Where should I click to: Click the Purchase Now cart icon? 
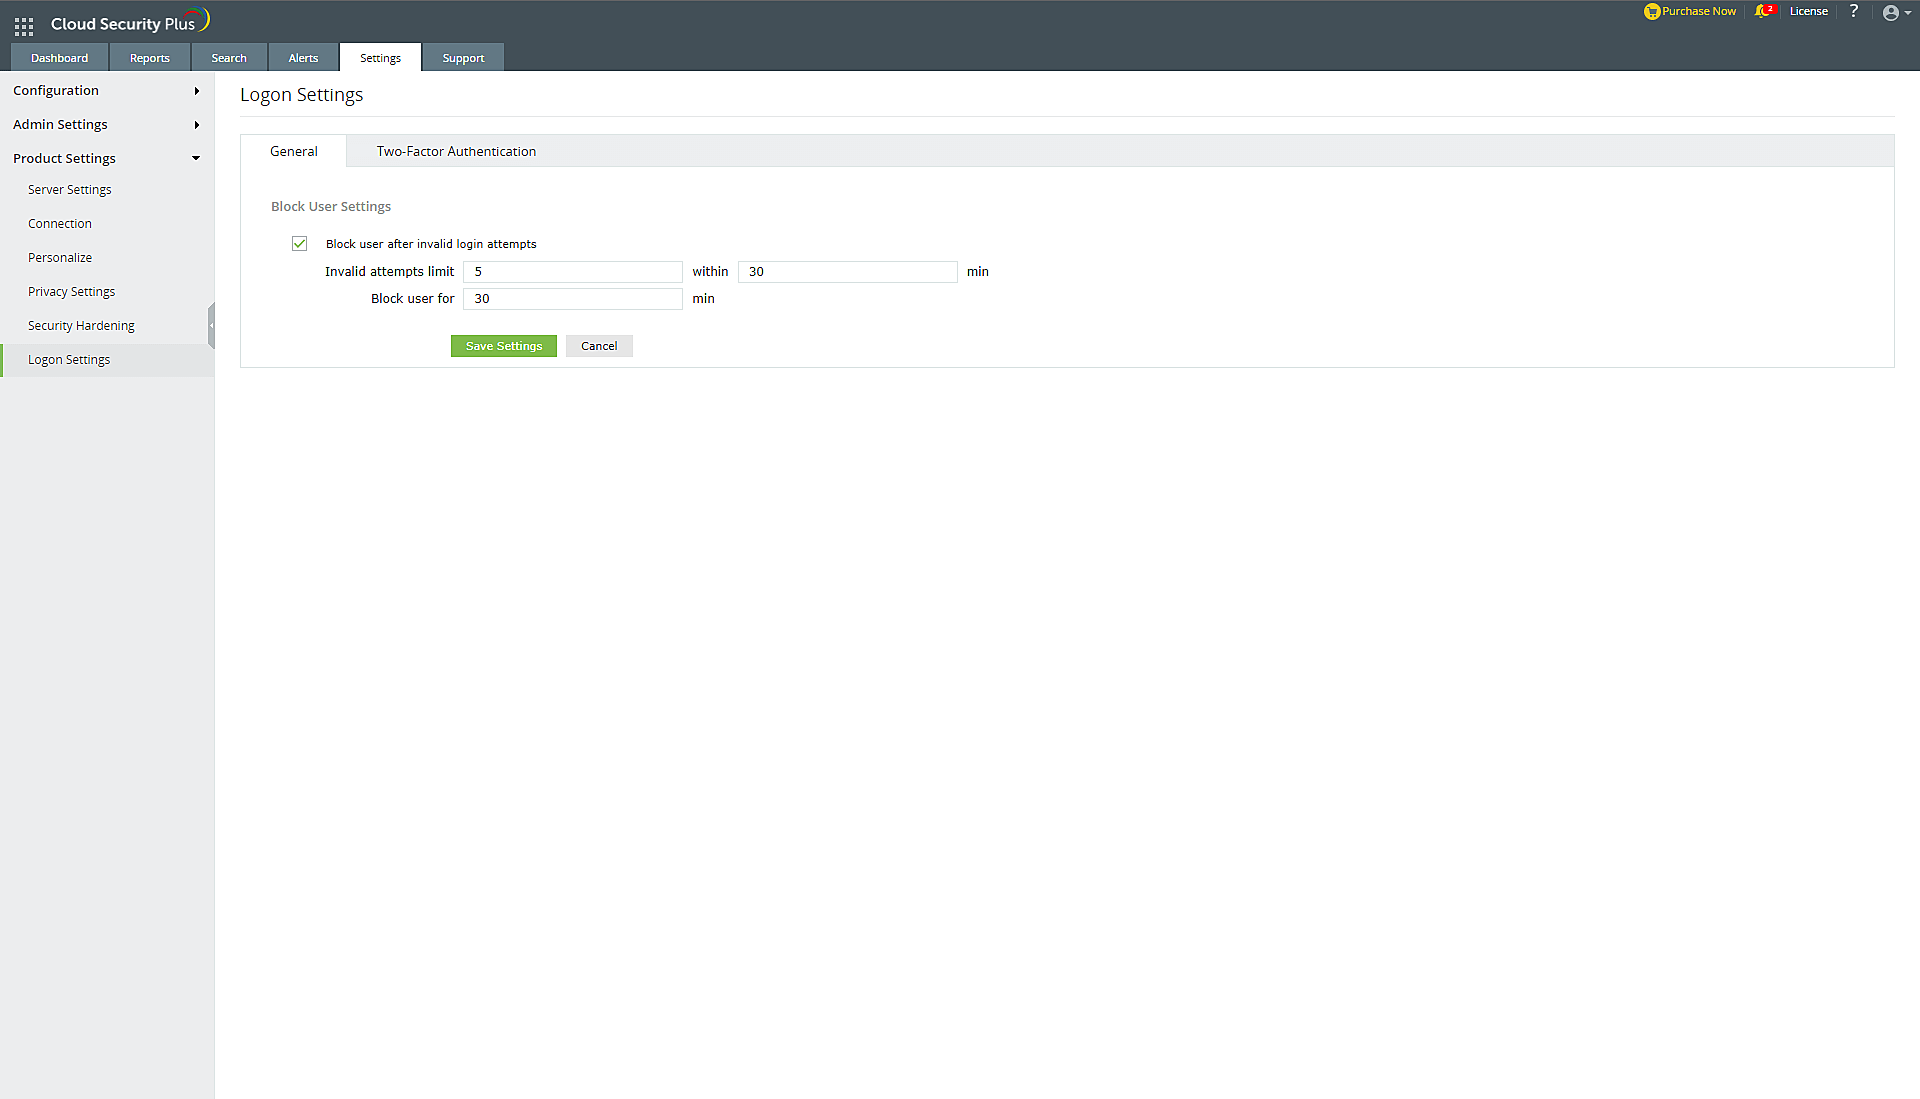click(x=1652, y=12)
